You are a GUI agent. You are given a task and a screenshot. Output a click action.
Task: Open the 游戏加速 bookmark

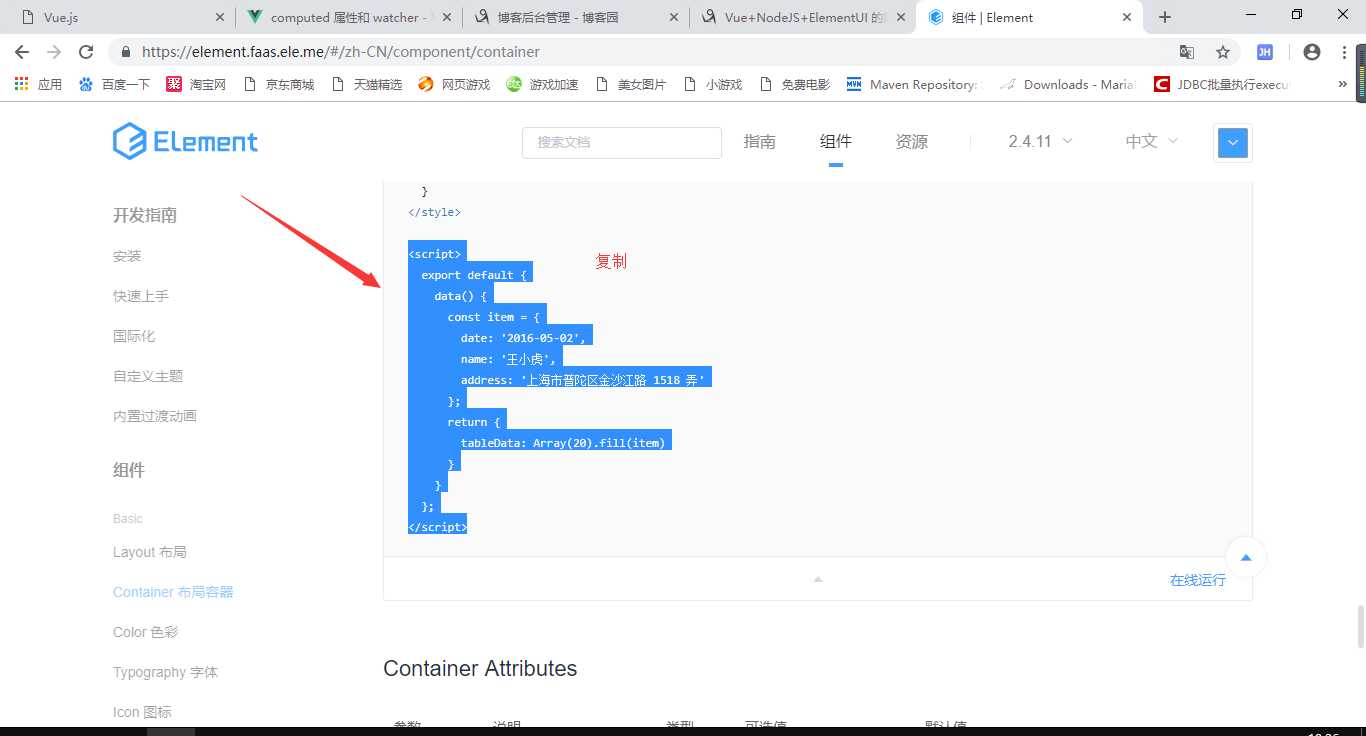(x=542, y=84)
